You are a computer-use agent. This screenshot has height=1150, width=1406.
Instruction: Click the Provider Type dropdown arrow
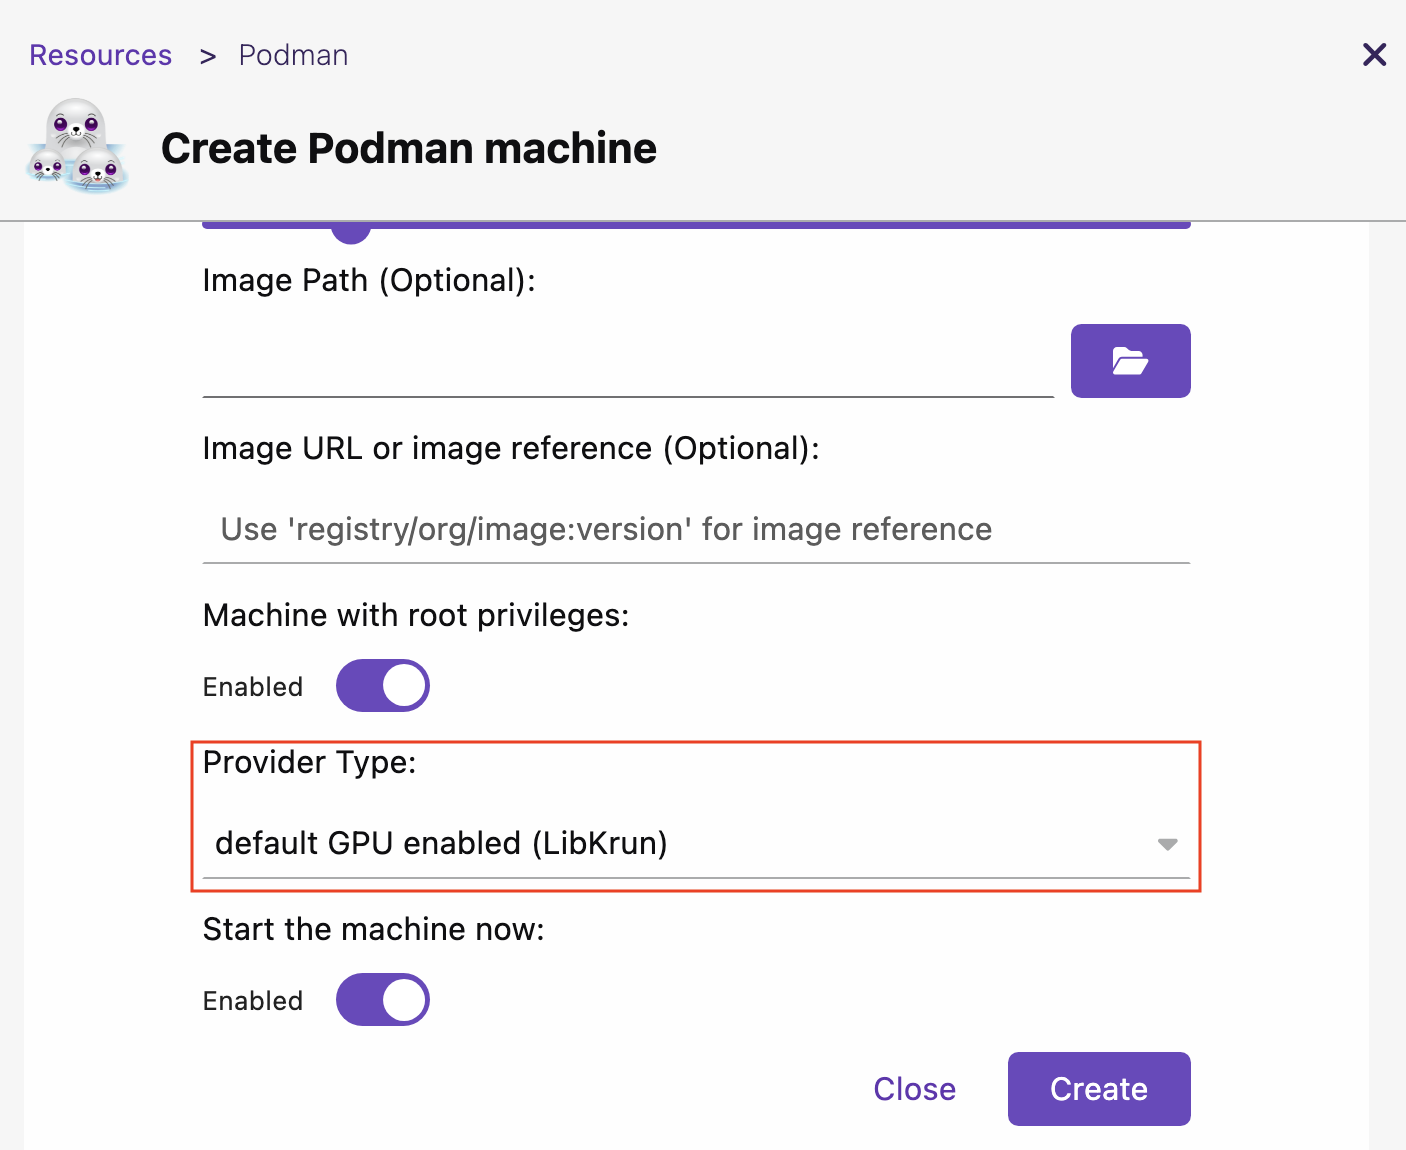pyautogui.click(x=1167, y=845)
